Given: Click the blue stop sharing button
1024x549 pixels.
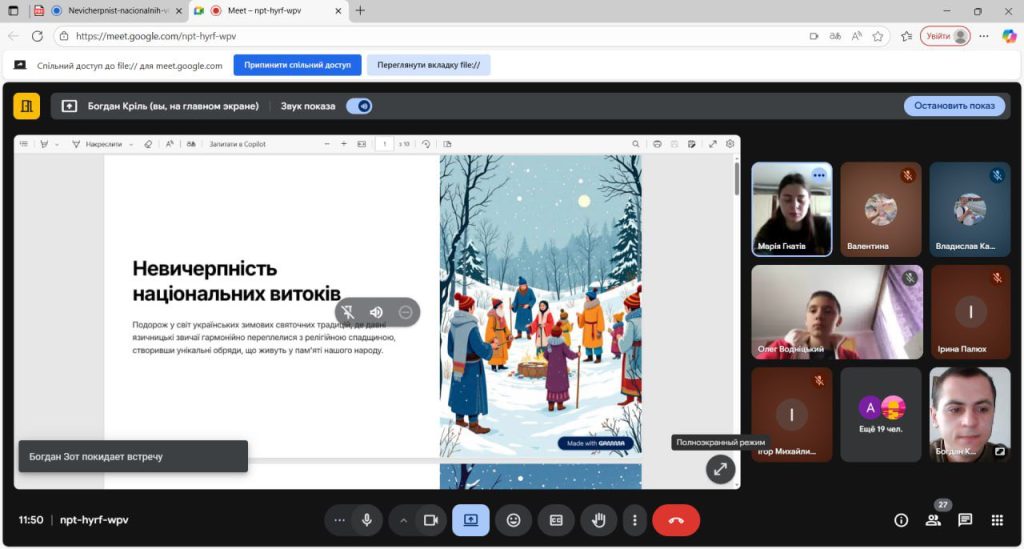Looking at the screenshot, I should 297,65.
